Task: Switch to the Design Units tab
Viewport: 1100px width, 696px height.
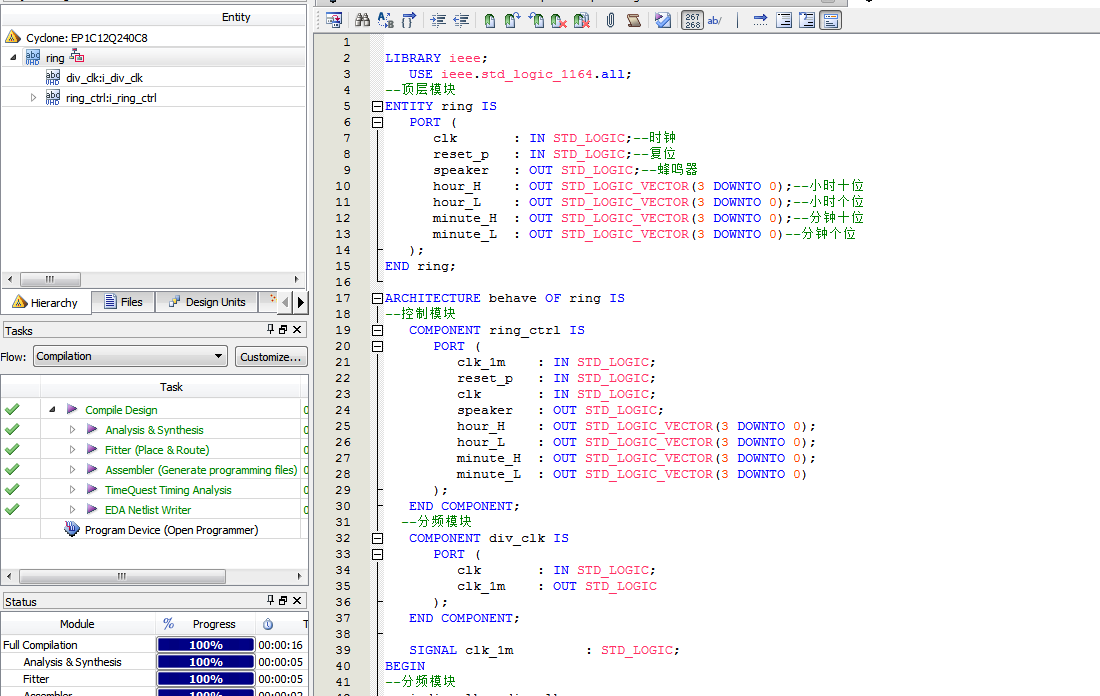Action: pyautogui.click(x=206, y=302)
